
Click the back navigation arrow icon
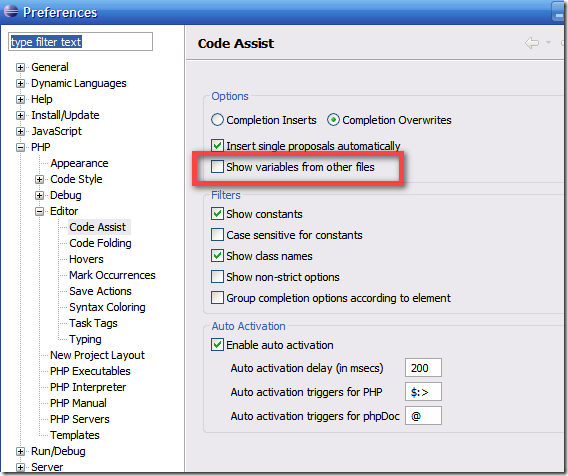pyautogui.click(x=531, y=43)
